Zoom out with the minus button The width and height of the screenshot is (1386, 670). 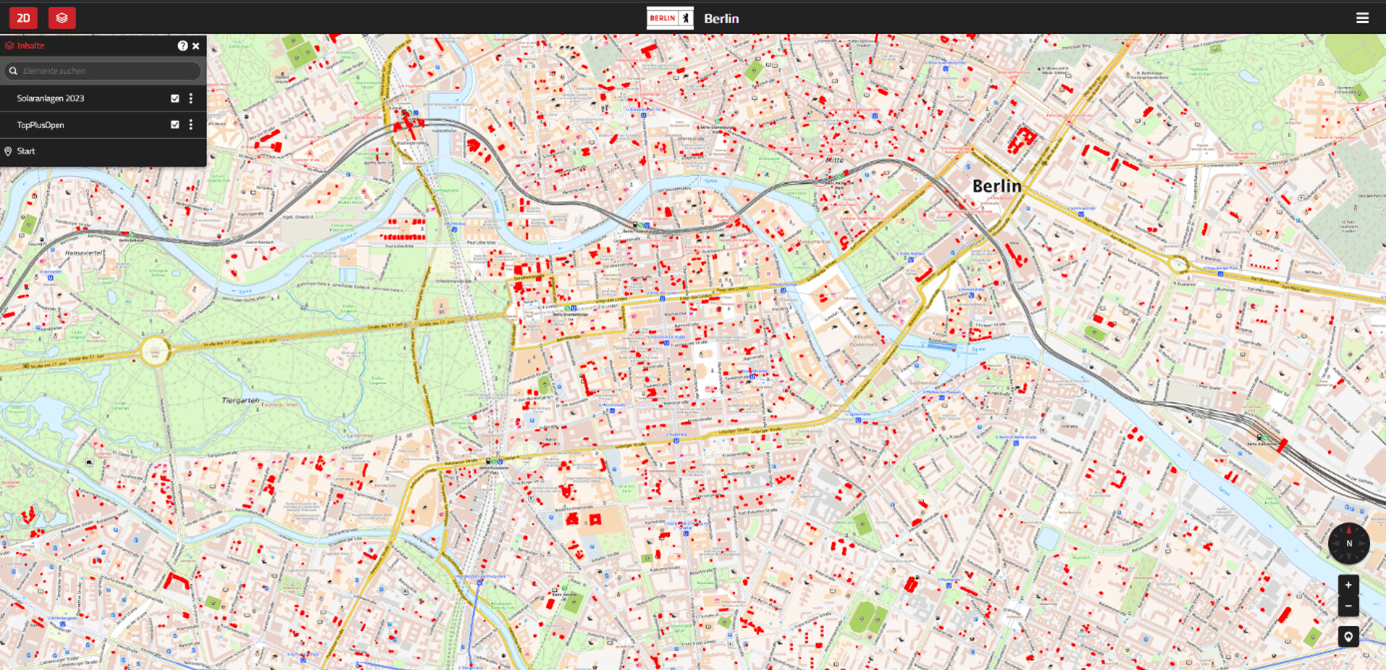point(1348,606)
